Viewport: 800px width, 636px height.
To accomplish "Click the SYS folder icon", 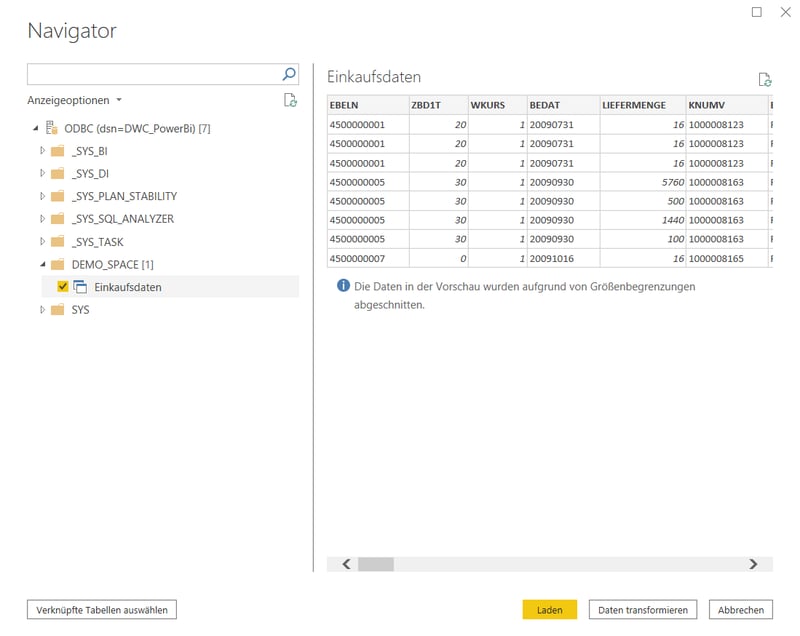I will tap(58, 310).
